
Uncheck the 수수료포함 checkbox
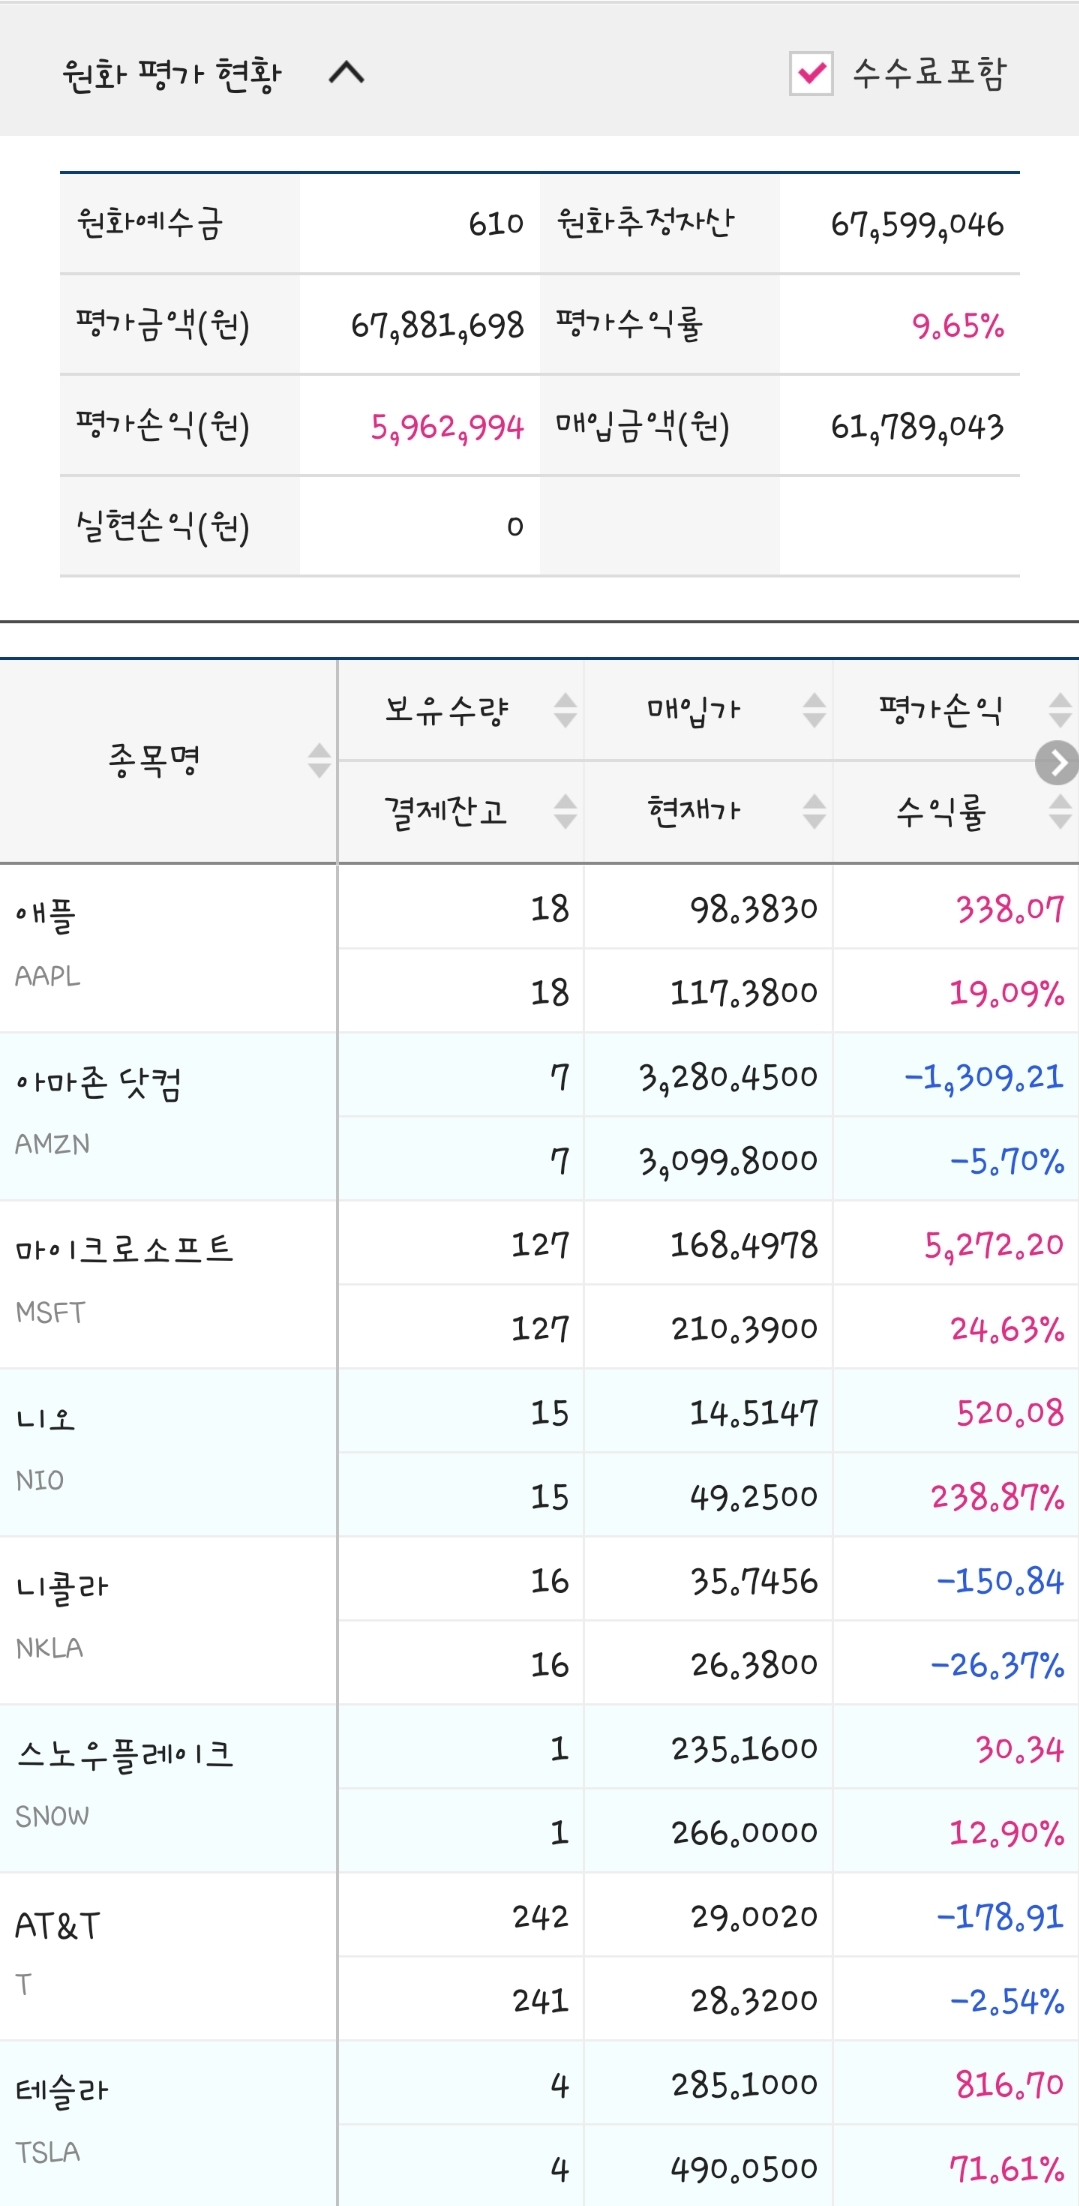coord(811,73)
